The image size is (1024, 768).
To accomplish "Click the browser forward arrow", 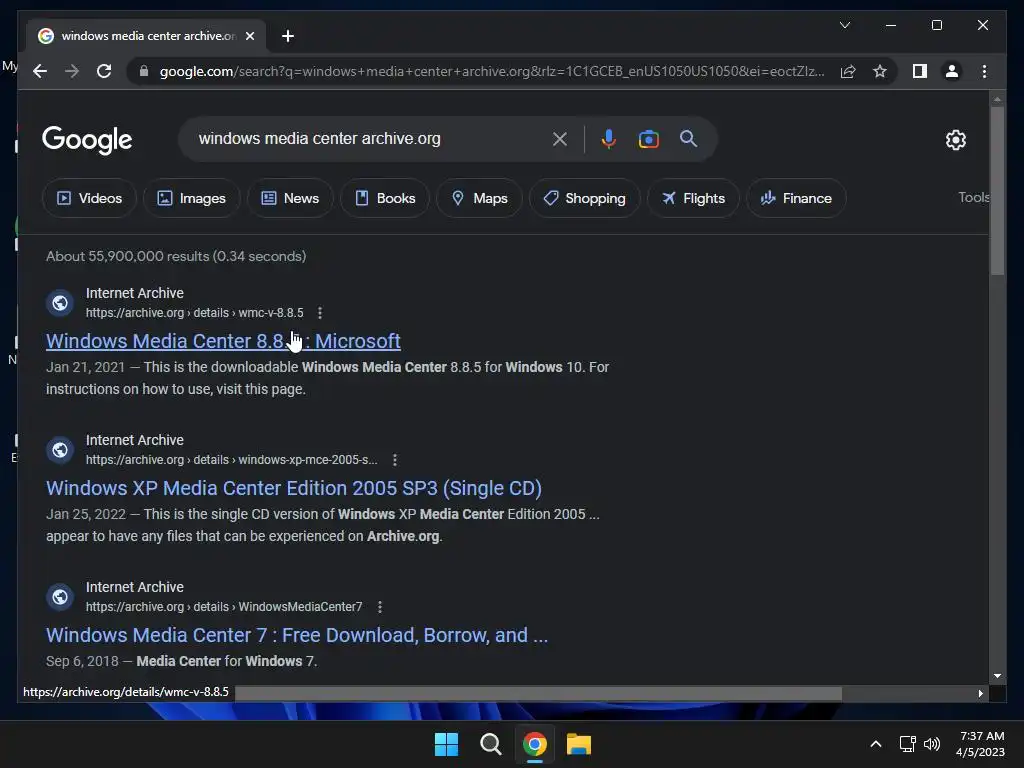I will point(72,71).
